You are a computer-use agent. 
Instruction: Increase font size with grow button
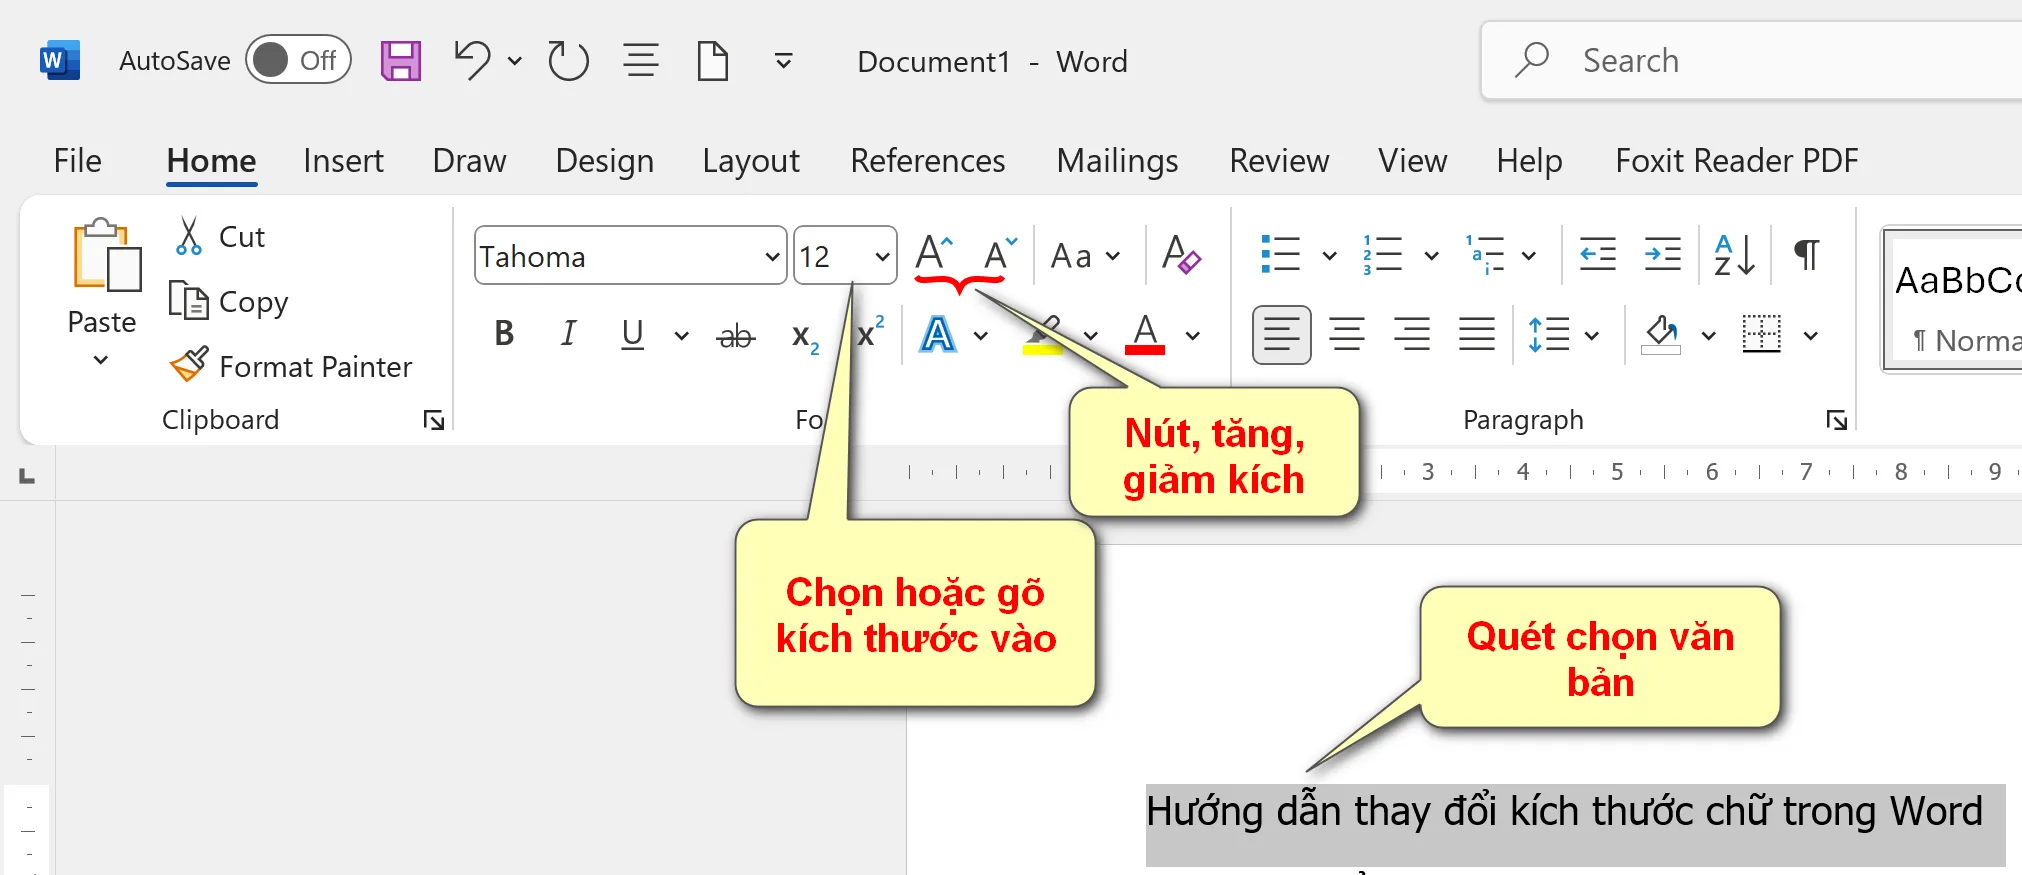(934, 254)
